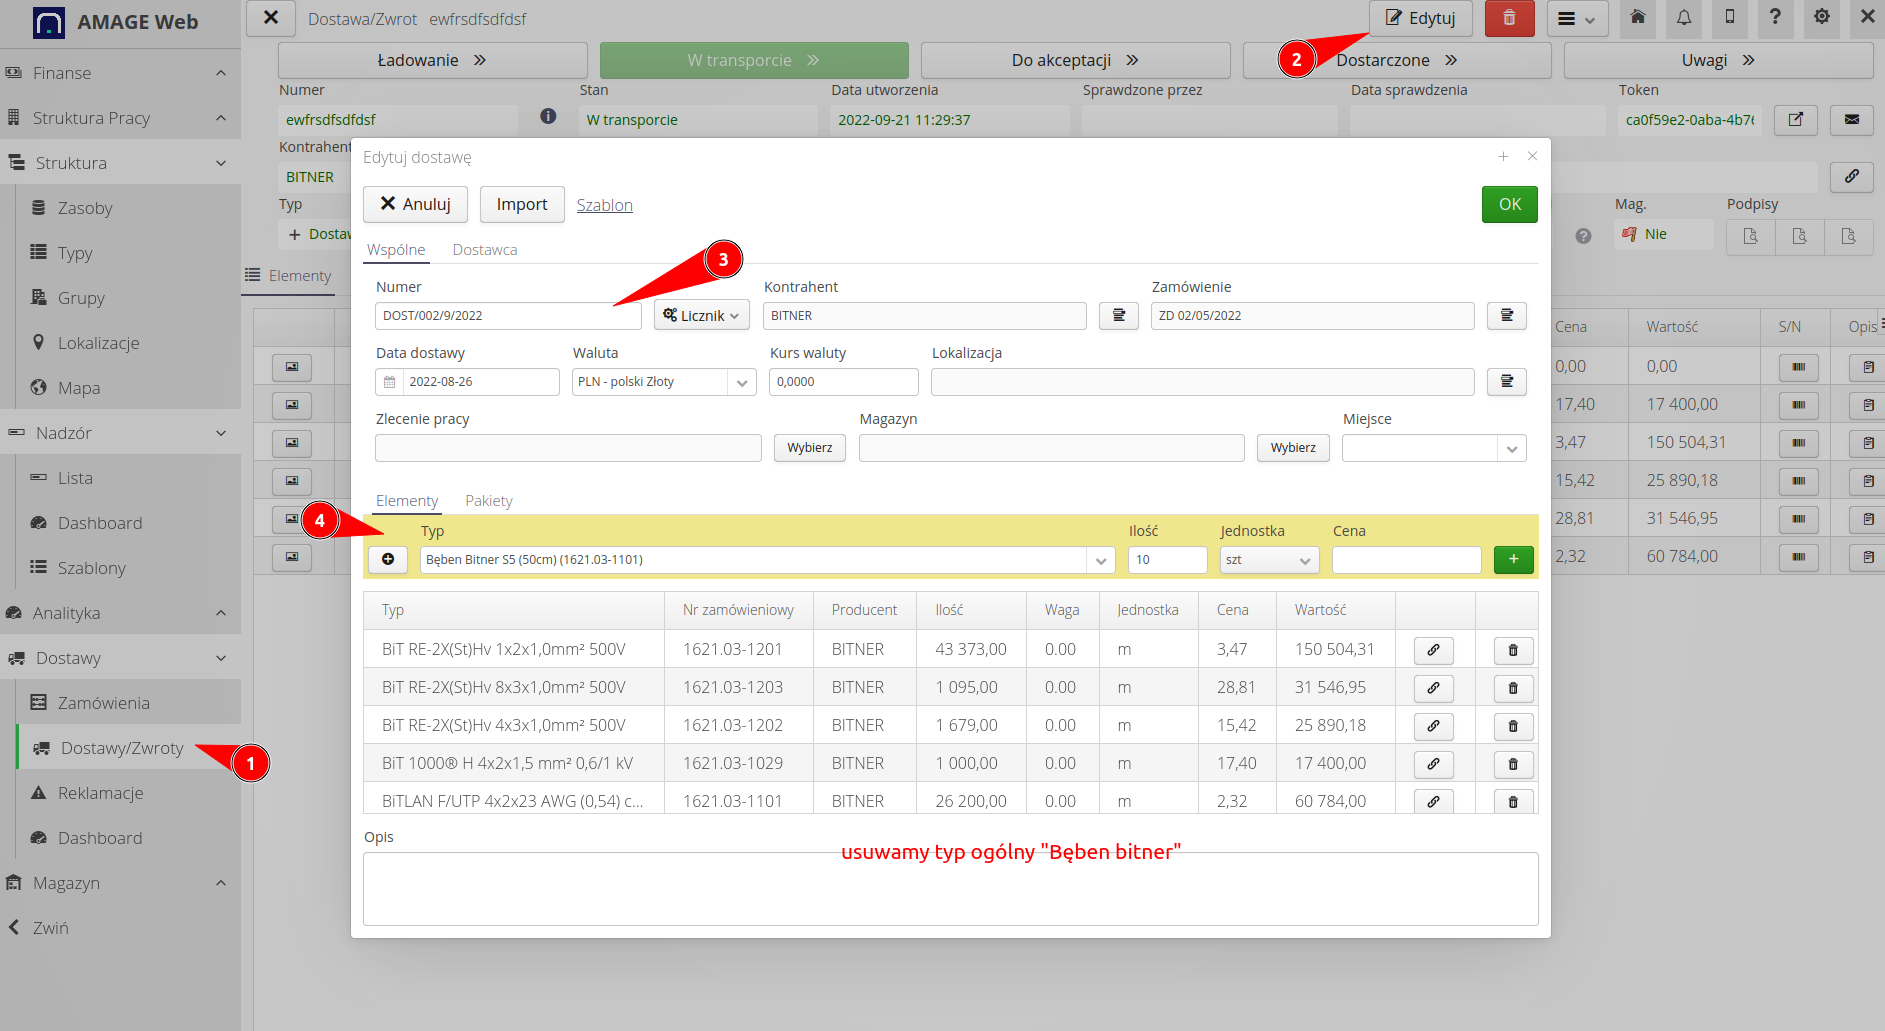Open the Jednostka unit dropdown showing szt
This screenshot has height=1031, width=1885.
click(x=1268, y=559)
